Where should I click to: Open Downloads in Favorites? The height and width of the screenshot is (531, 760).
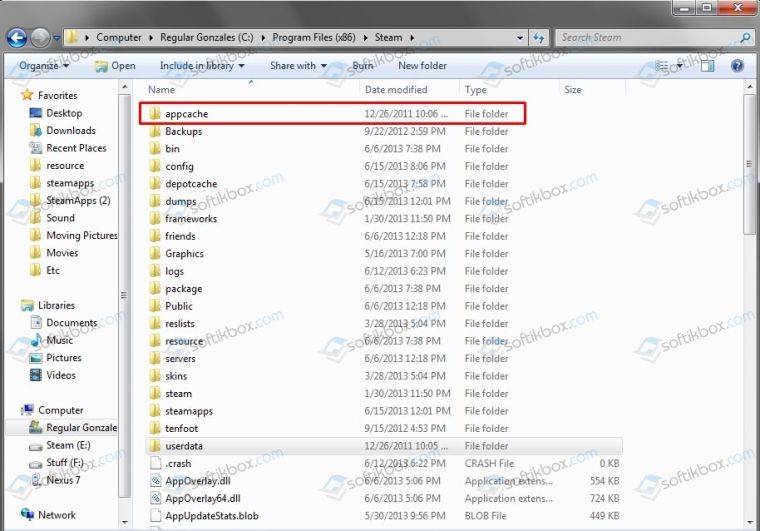click(x=63, y=130)
